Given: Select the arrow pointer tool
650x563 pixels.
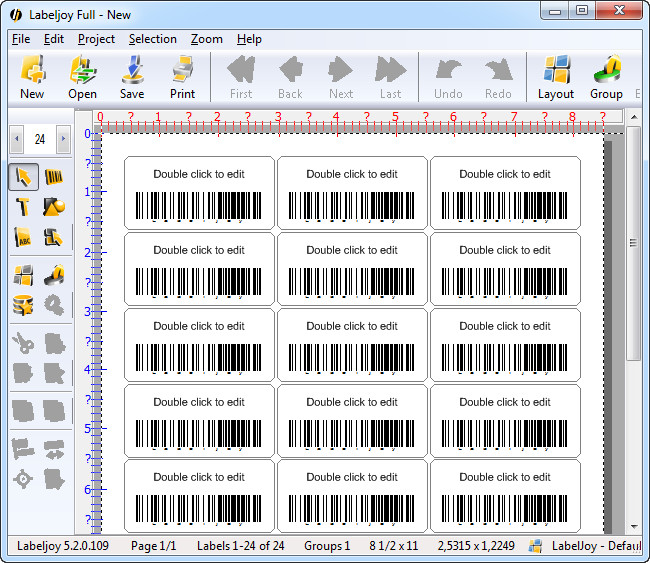Looking at the screenshot, I should tap(24, 177).
